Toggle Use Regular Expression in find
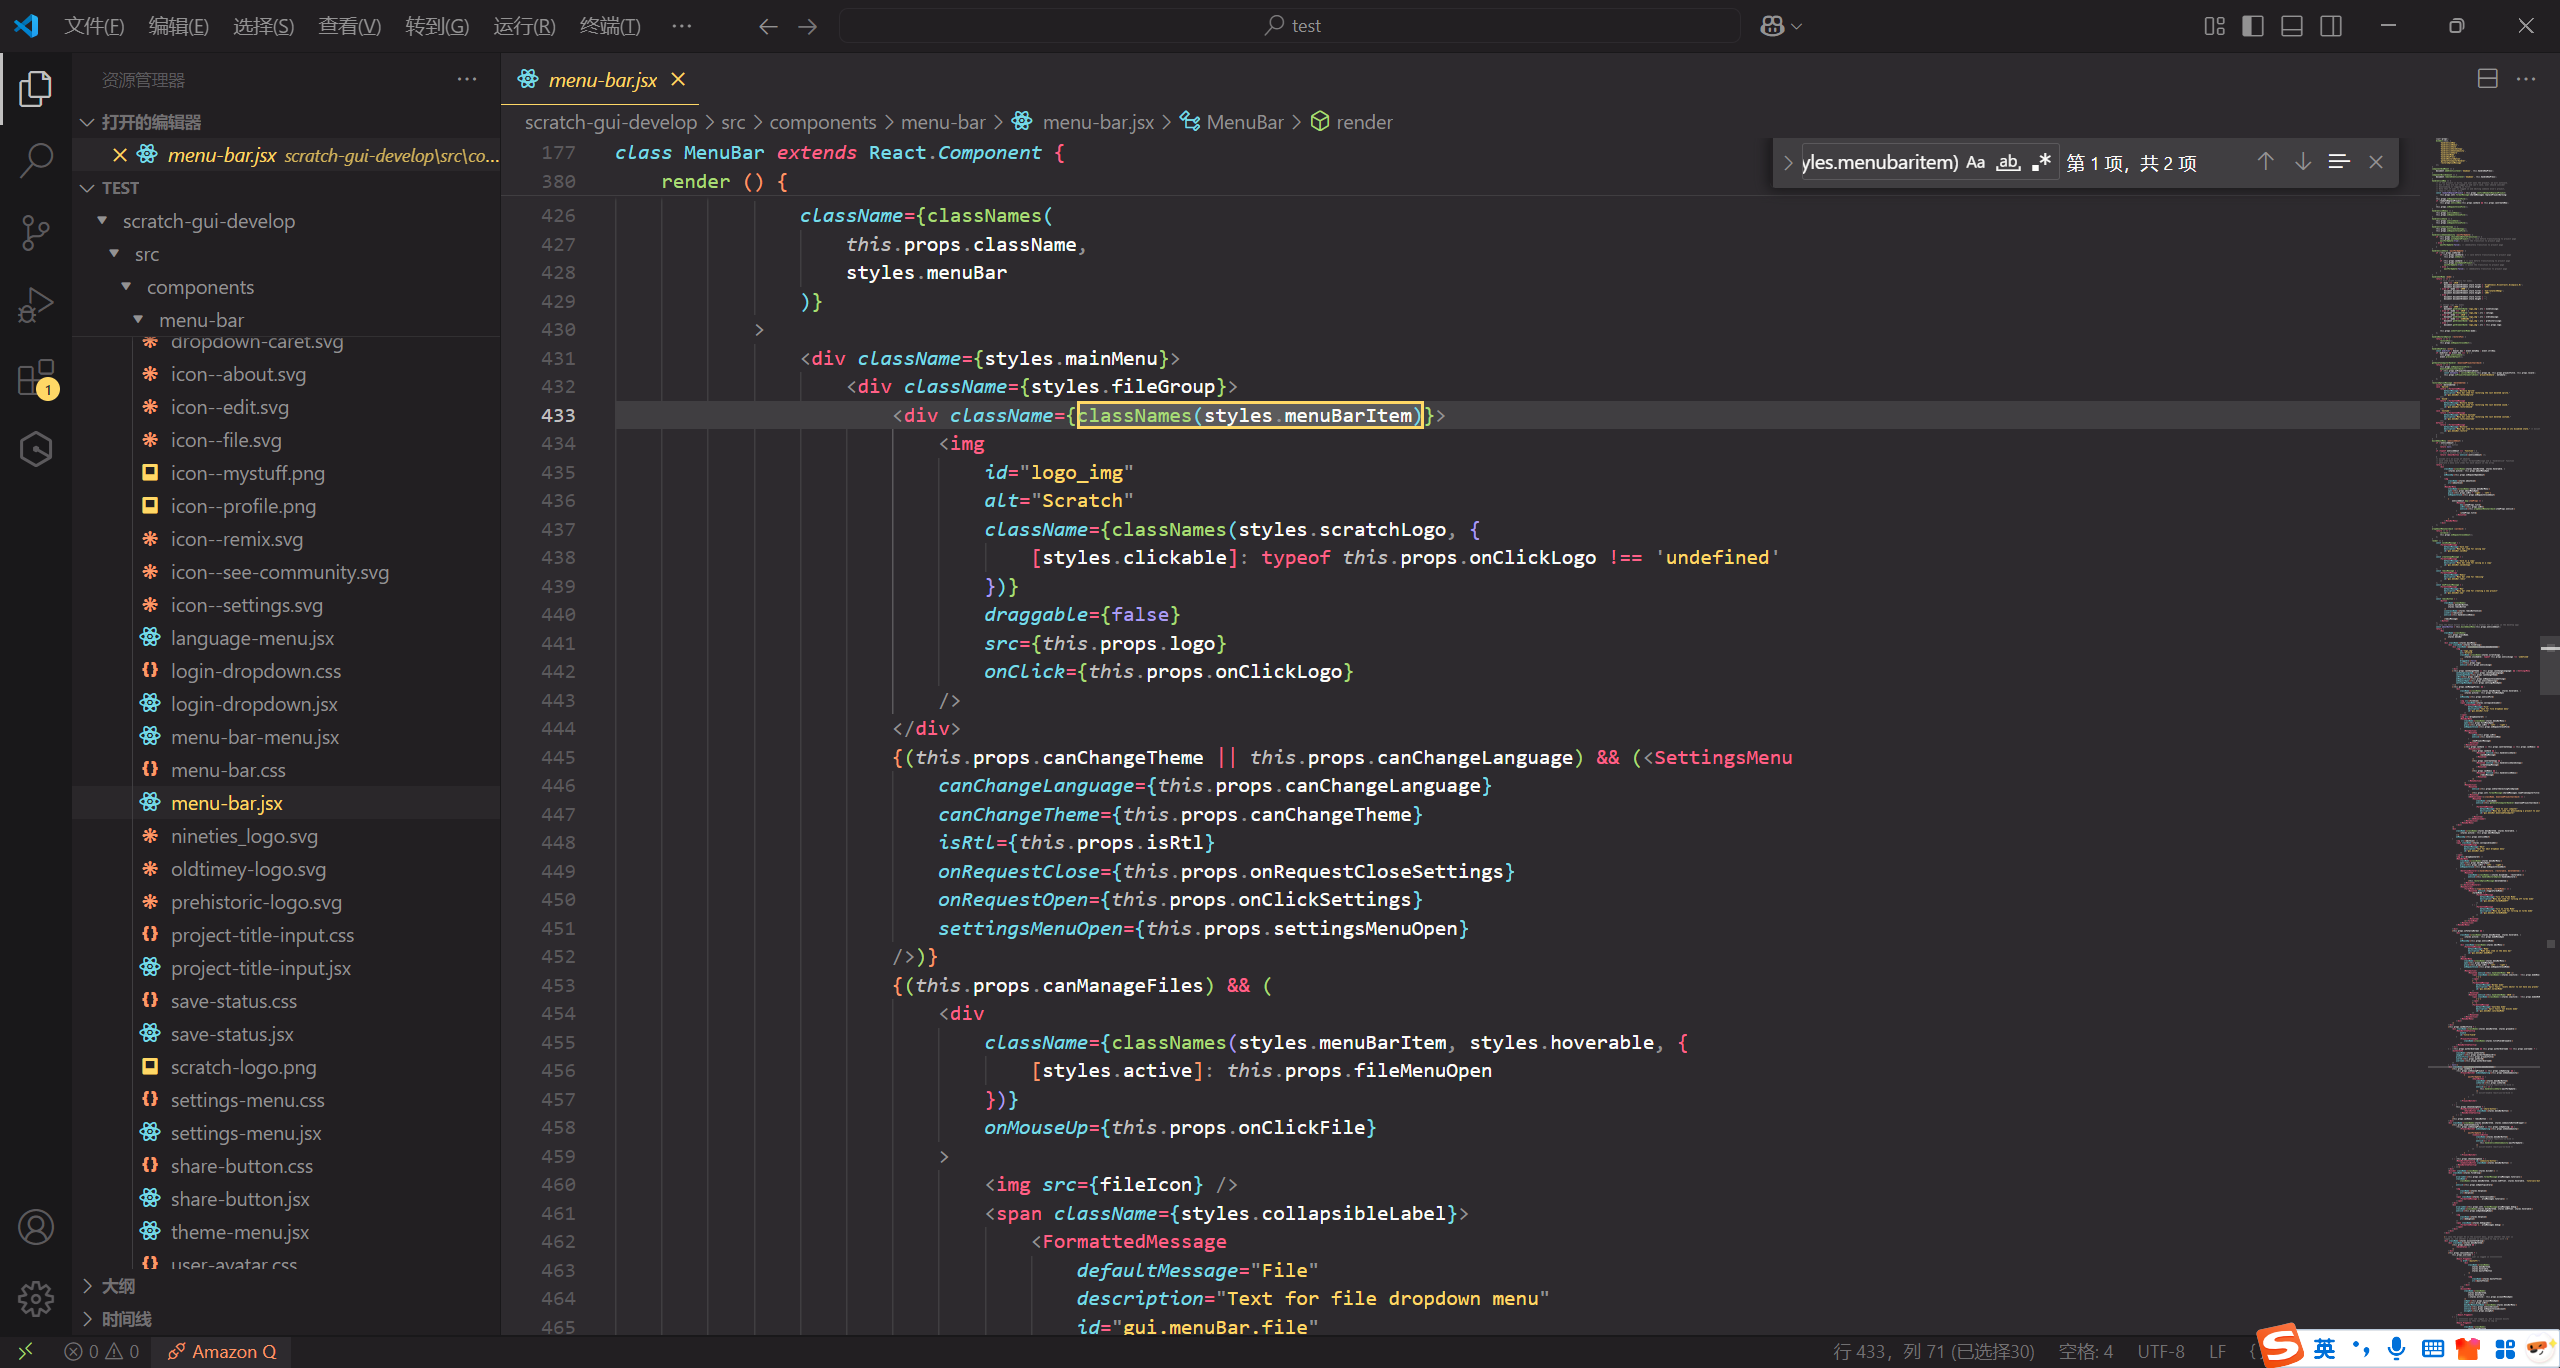 pyautogui.click(x=2041, y=162)
